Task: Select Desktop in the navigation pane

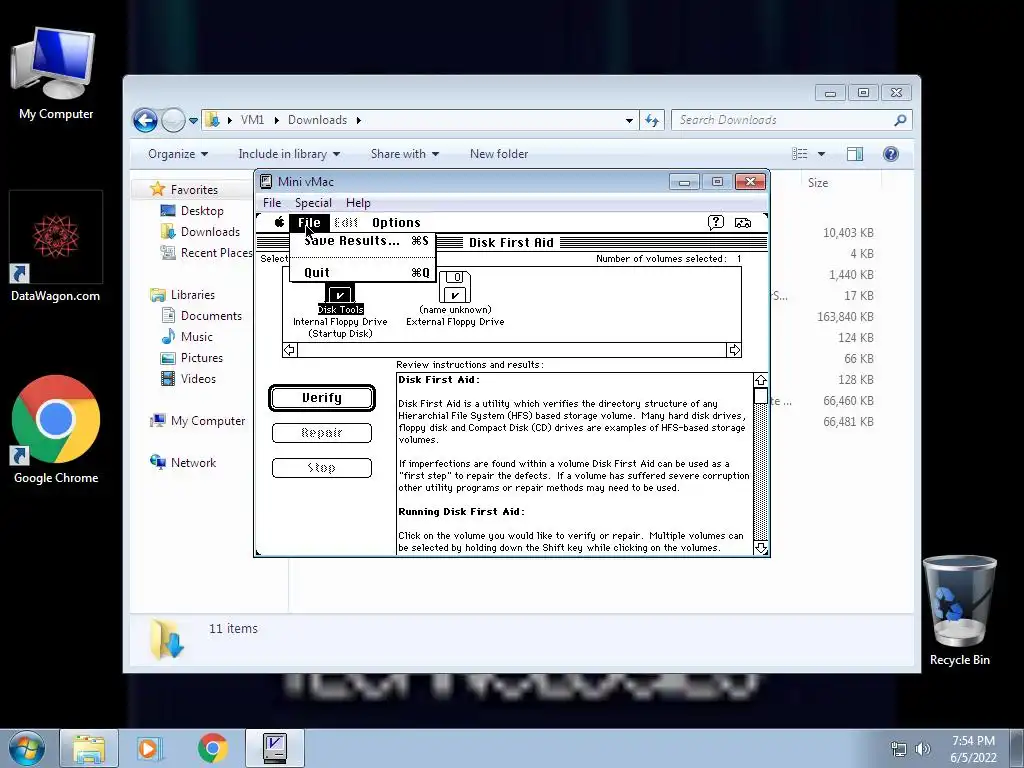Action: coord(202,211)
